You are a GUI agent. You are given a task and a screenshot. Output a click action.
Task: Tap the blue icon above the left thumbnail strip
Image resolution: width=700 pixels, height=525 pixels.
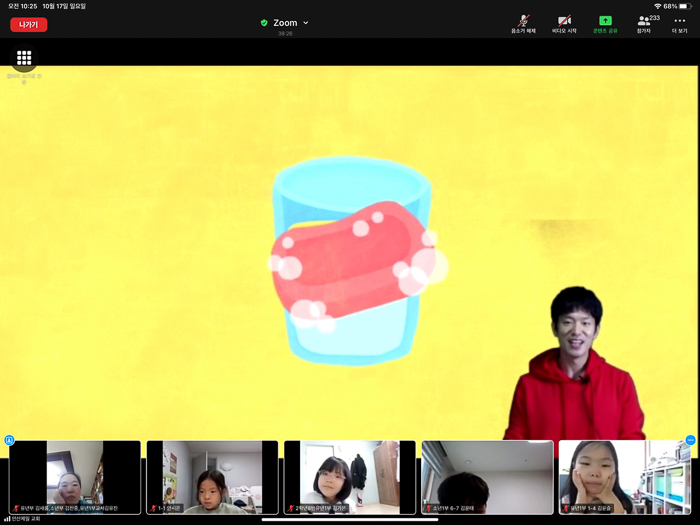coord(9,440)
